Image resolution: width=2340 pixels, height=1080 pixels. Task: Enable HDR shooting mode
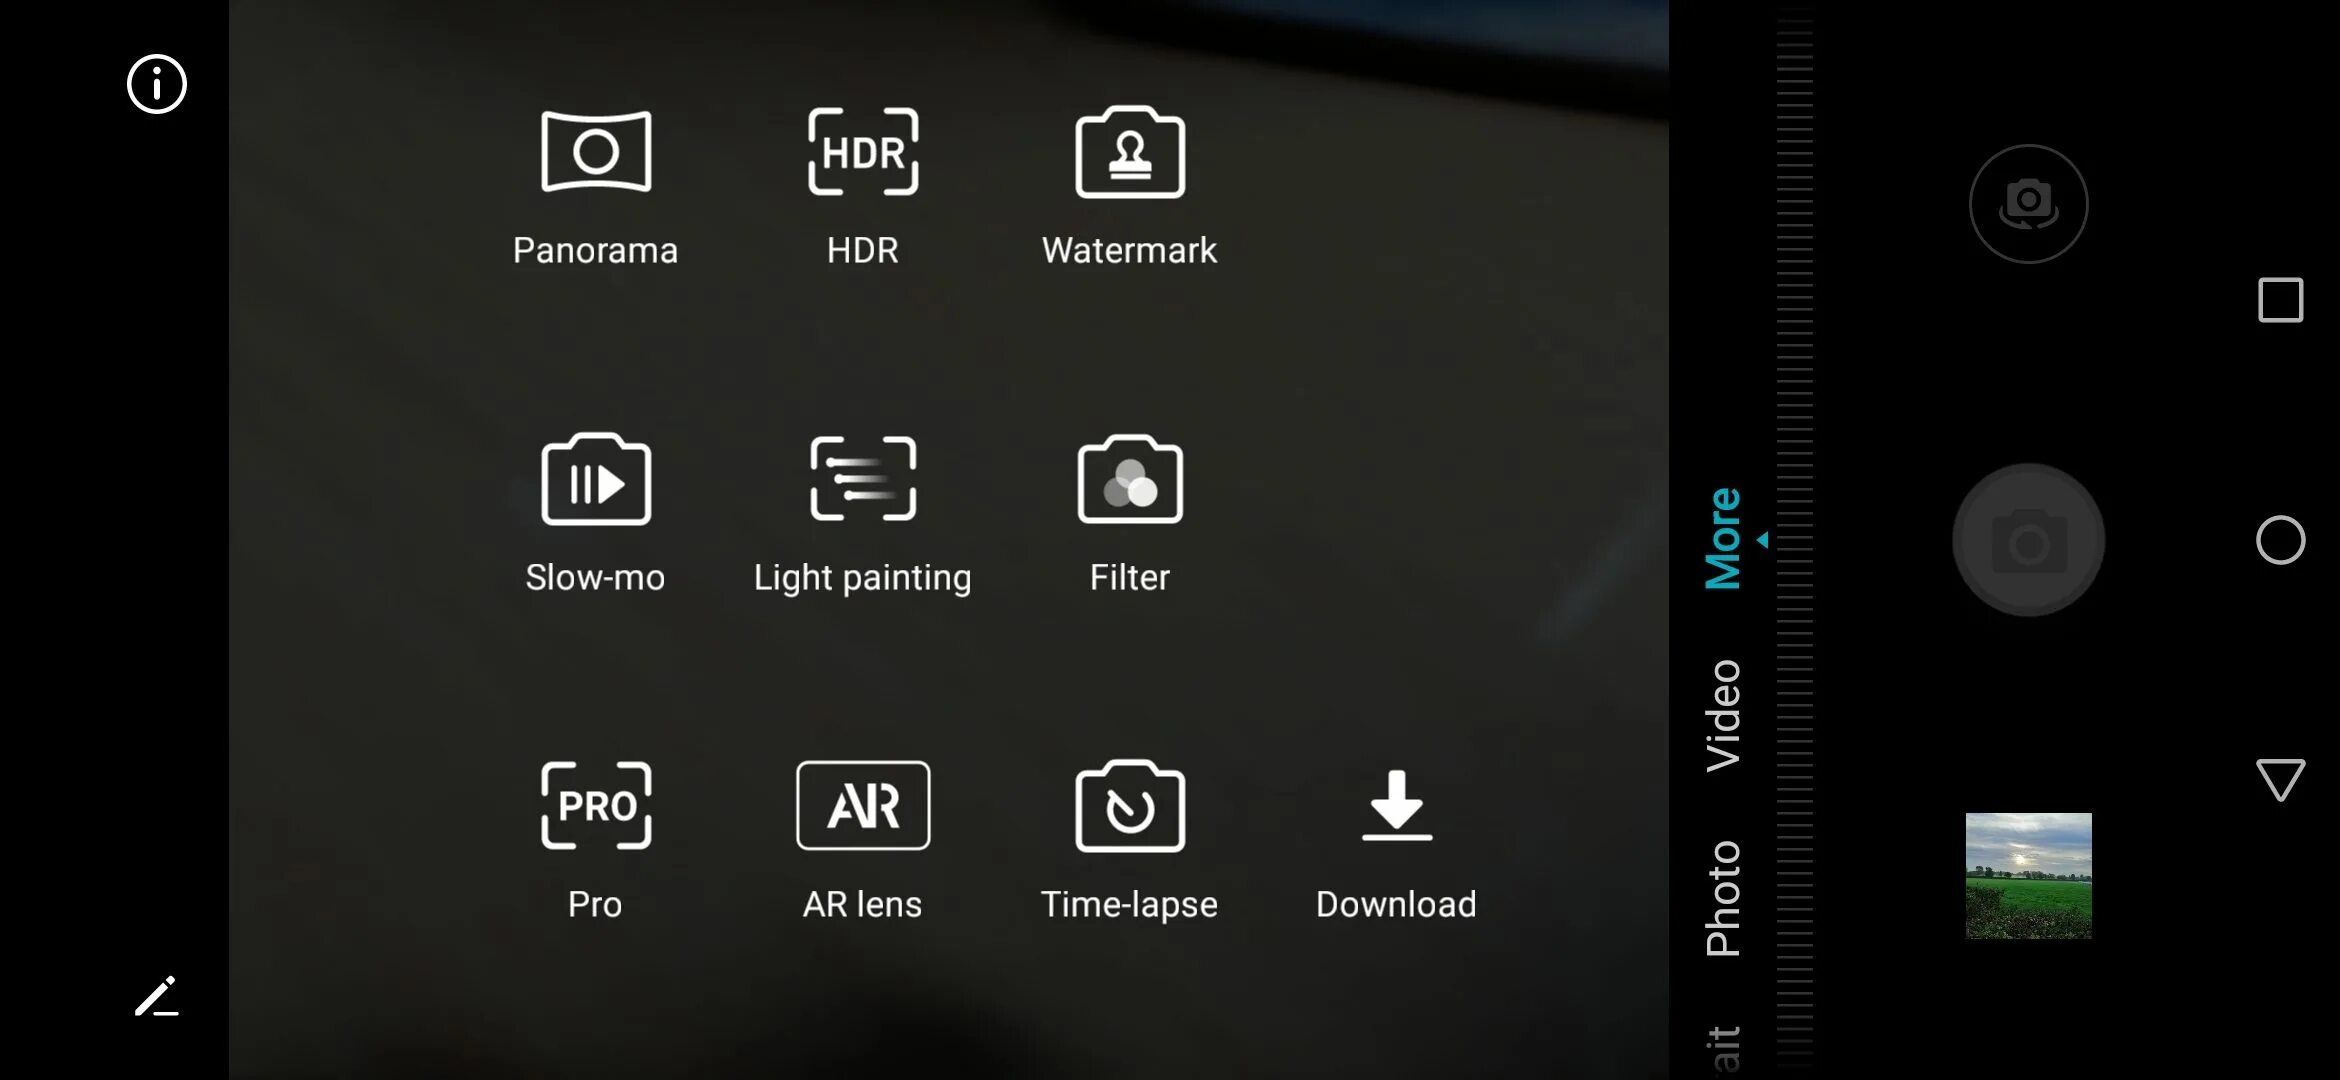(863, 179)
